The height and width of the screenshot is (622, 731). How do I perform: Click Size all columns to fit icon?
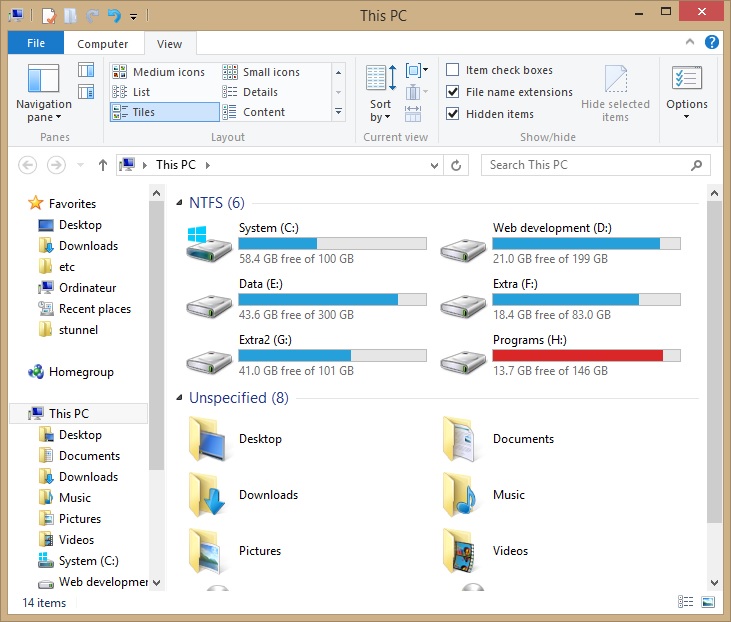coord(413,113)
